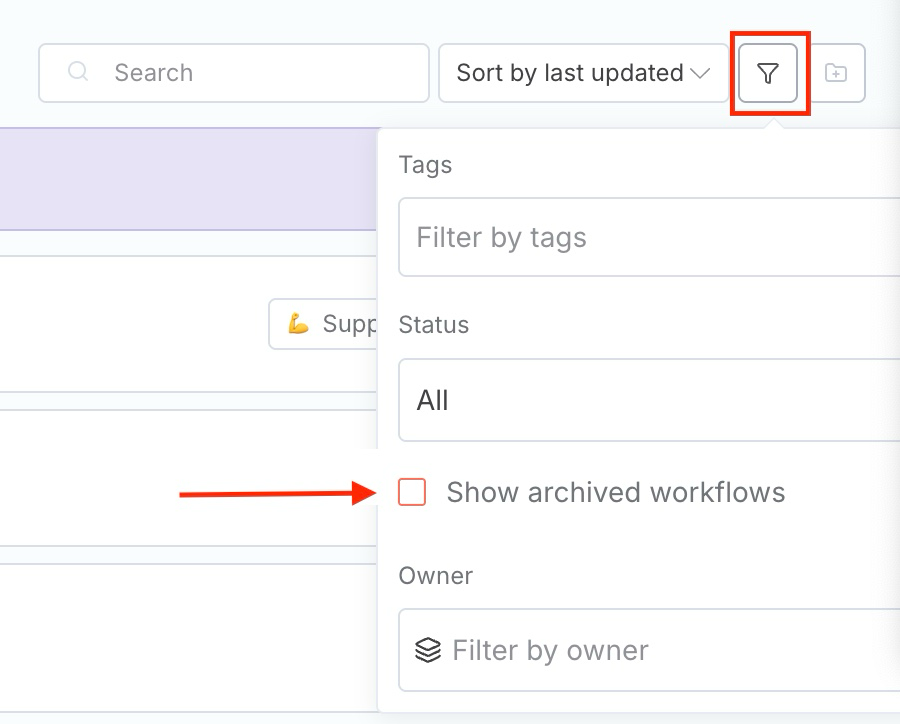Click the layers icon in Owner filter
Image resolution: width=900 pixels, height=724 pixels.
[x=428, y=651]
